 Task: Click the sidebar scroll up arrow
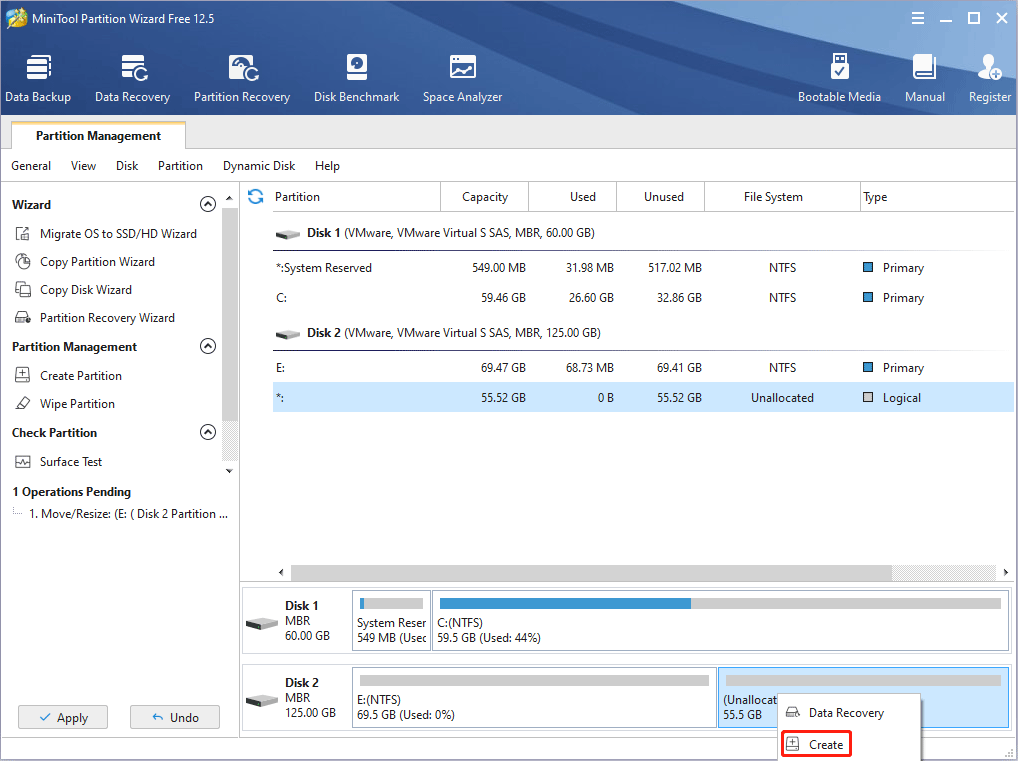pos(229,197)
